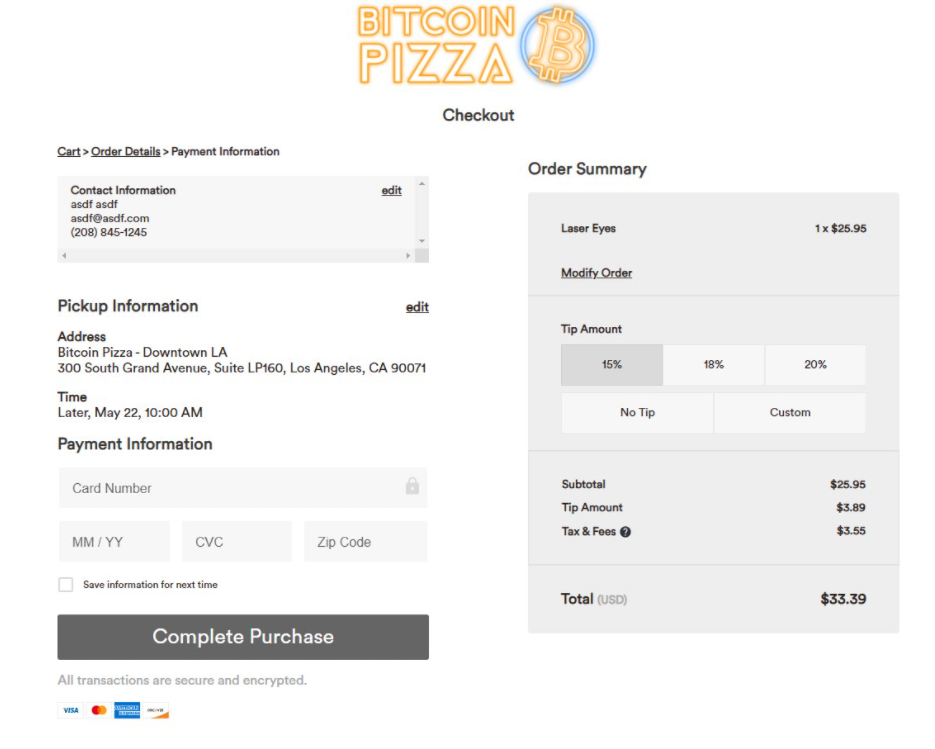Click the Modify Order link
Image resolution: width=935 pixels, height=749 pixels.
pyautogui.click(x=596, y=273)
